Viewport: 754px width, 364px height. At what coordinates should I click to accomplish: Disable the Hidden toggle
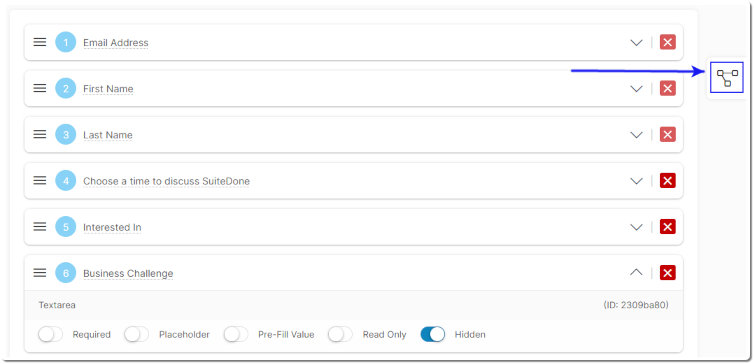(433, 334)
